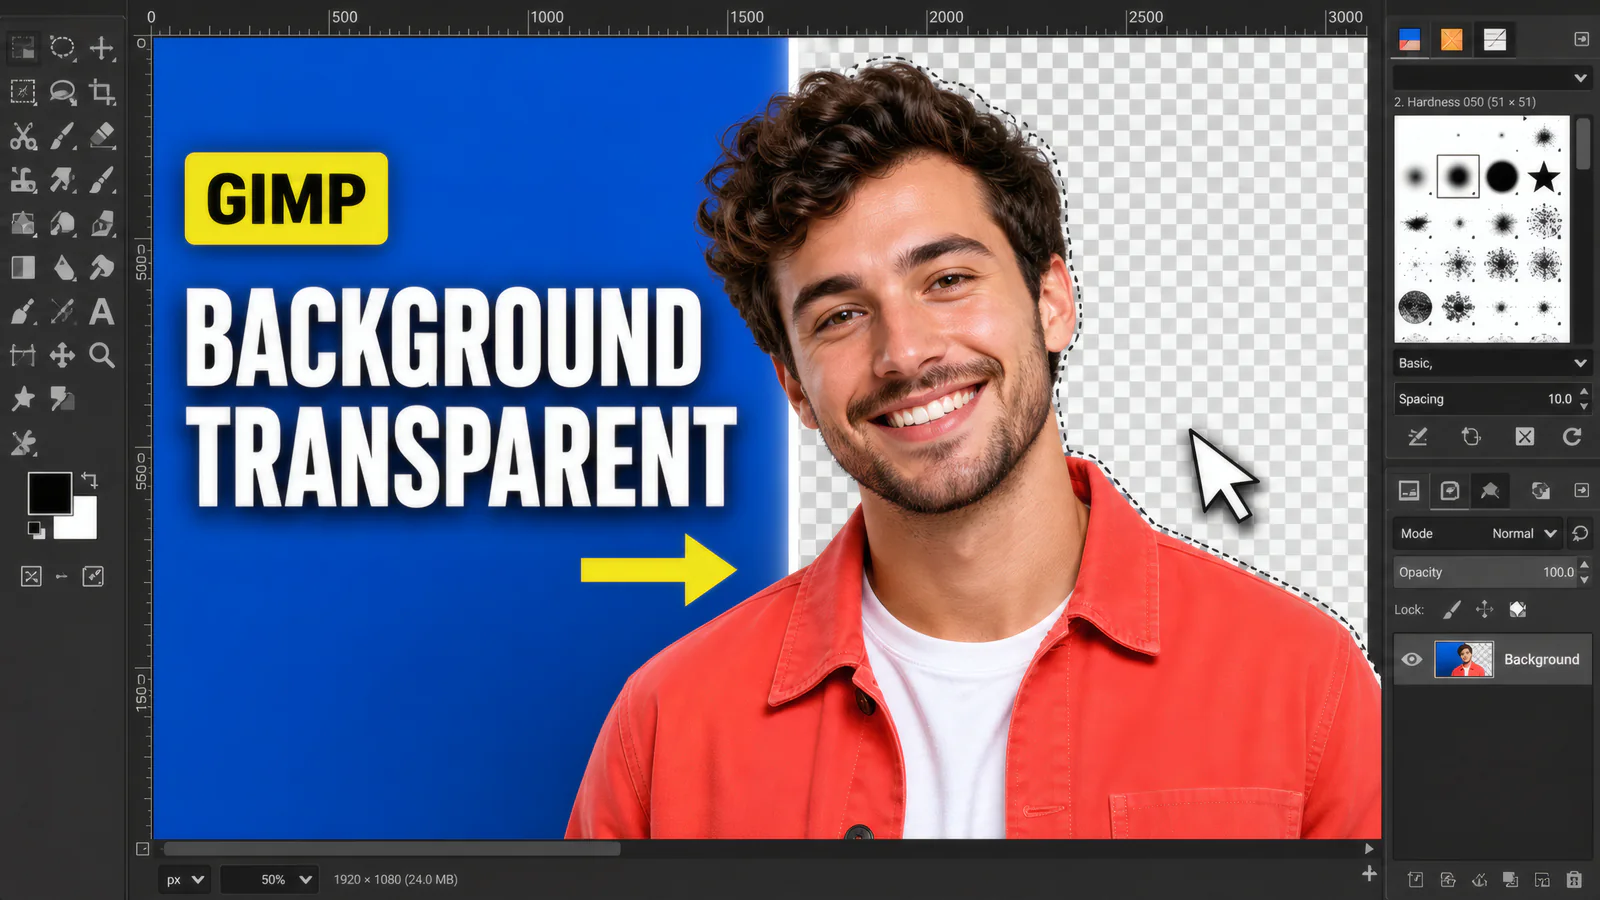Click the mode switch icon beside Normal

point(1580,534)
